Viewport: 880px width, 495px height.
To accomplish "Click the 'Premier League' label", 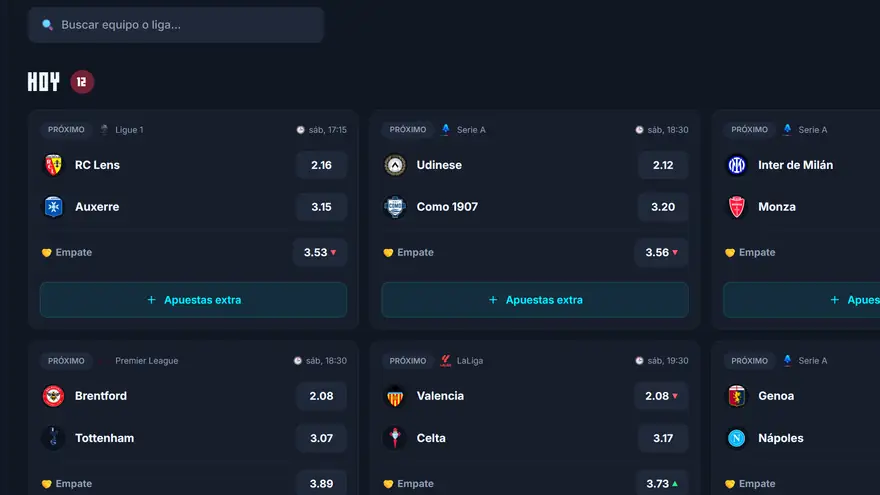I will pos(146,360).
